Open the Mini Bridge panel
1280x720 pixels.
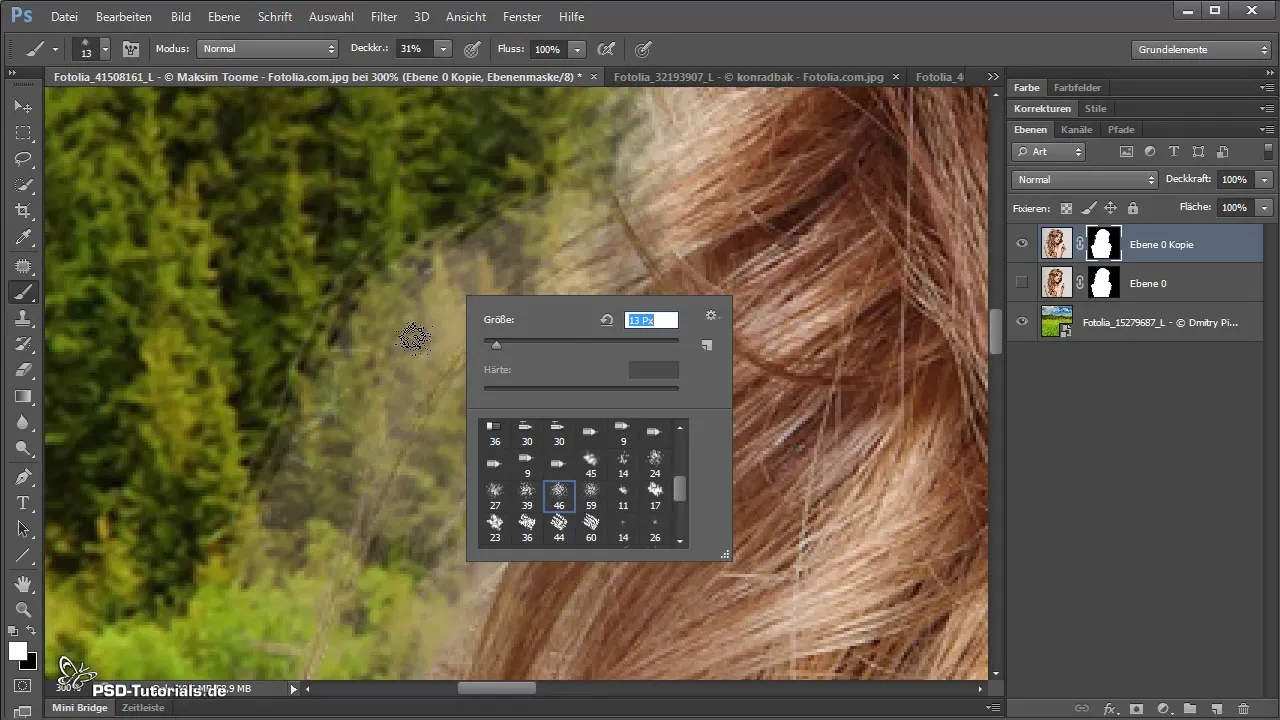click(80, 708)
